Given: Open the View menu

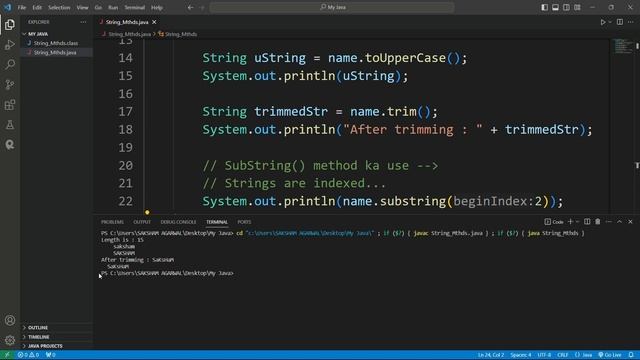Looking at the screenshot, I should (82, 7).
